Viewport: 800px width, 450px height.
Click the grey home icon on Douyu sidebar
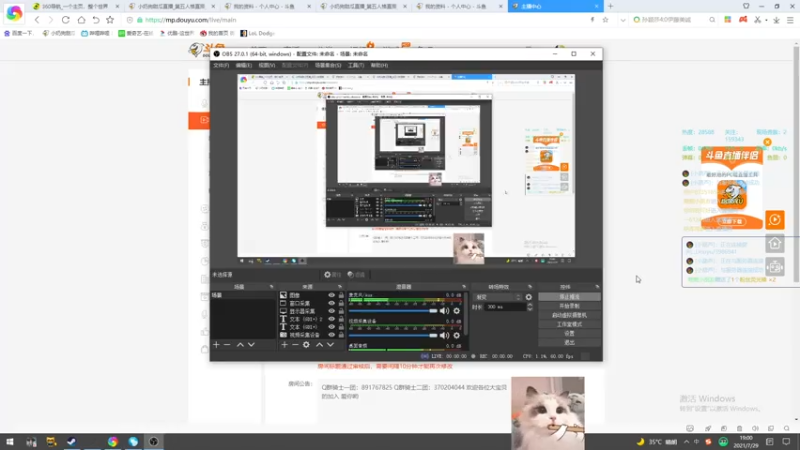(774, 243)
